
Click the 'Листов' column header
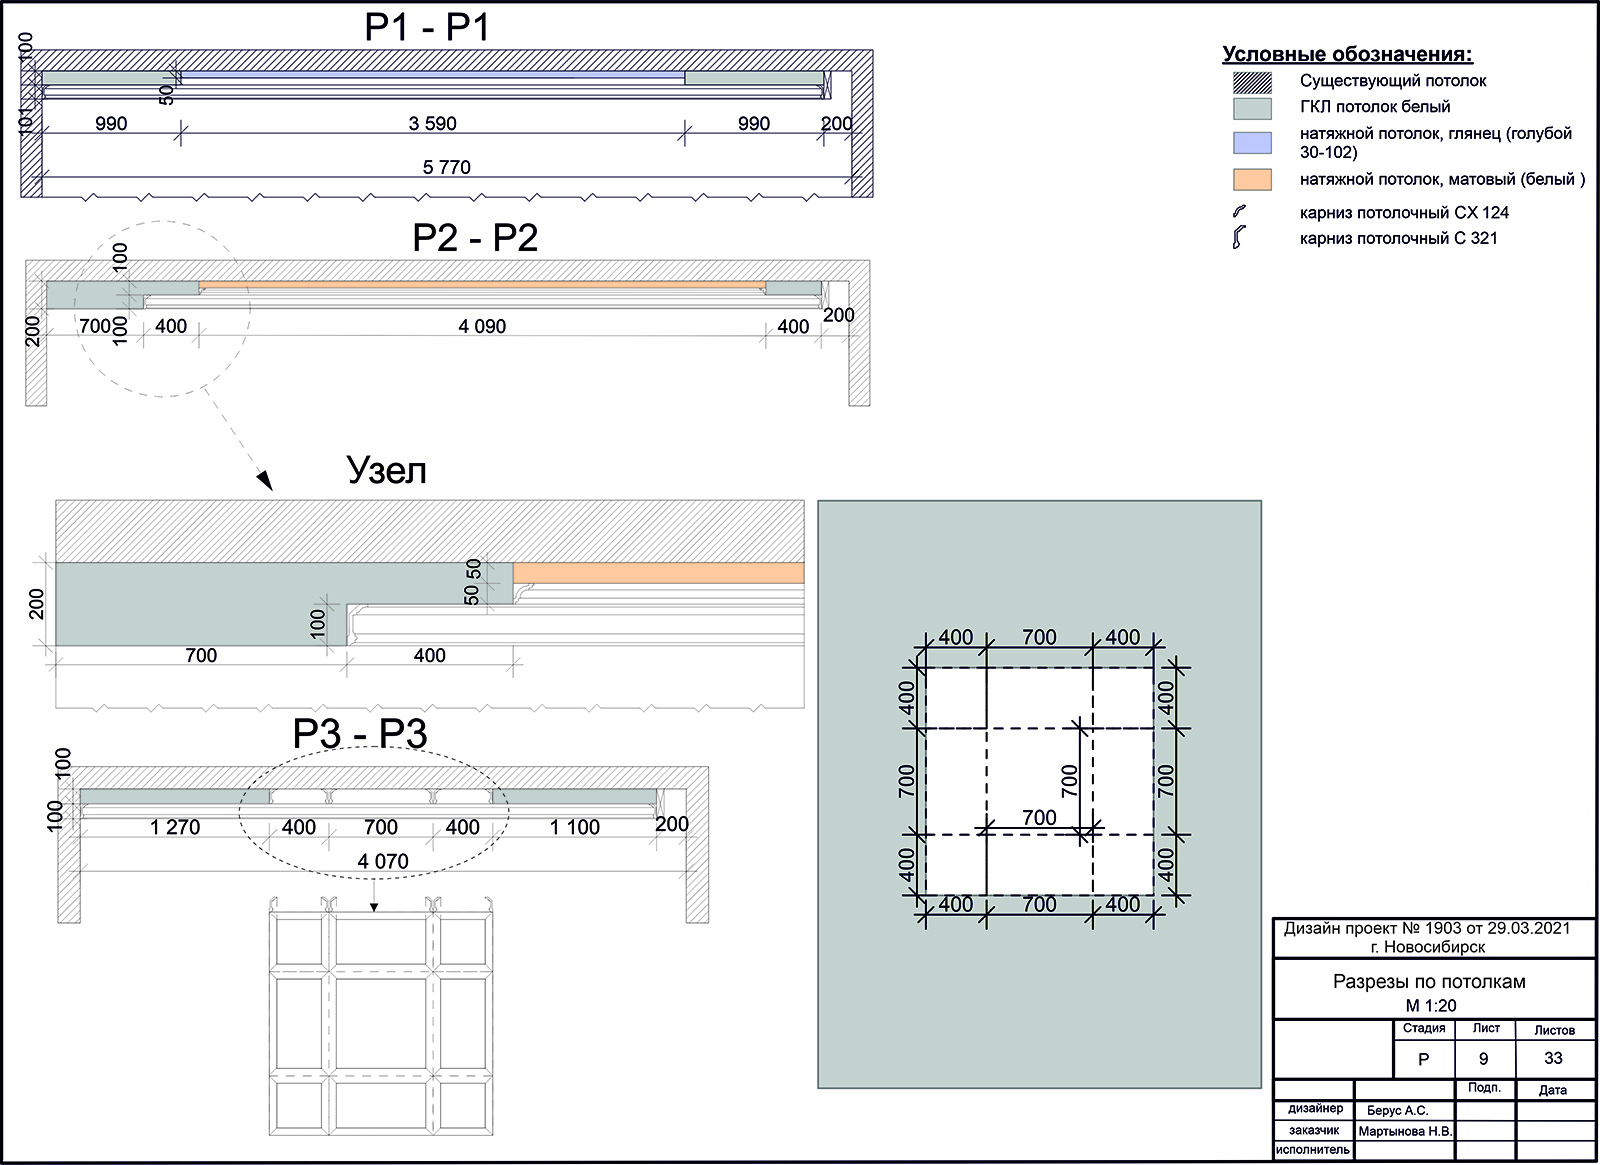tap(1555, 1030)
